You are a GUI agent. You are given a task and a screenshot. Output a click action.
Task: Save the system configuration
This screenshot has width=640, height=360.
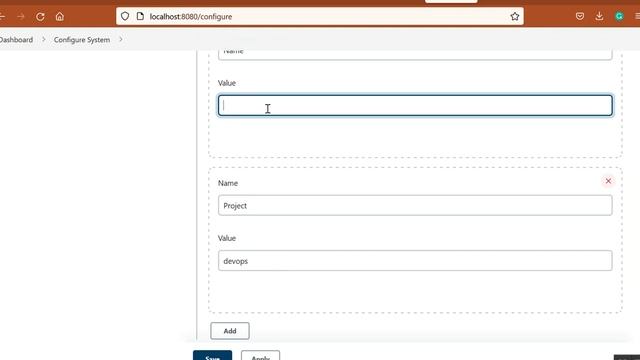(x=212, y=355)
